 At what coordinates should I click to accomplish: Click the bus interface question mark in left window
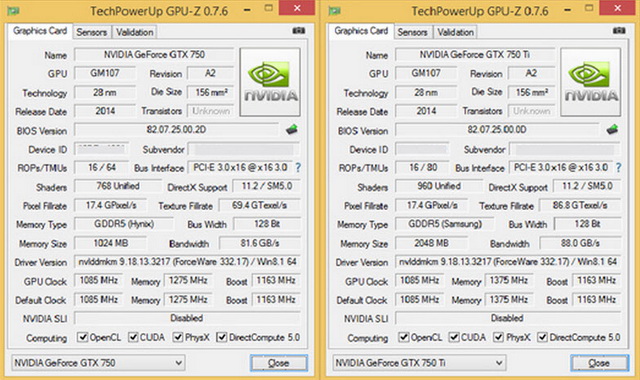298,167
